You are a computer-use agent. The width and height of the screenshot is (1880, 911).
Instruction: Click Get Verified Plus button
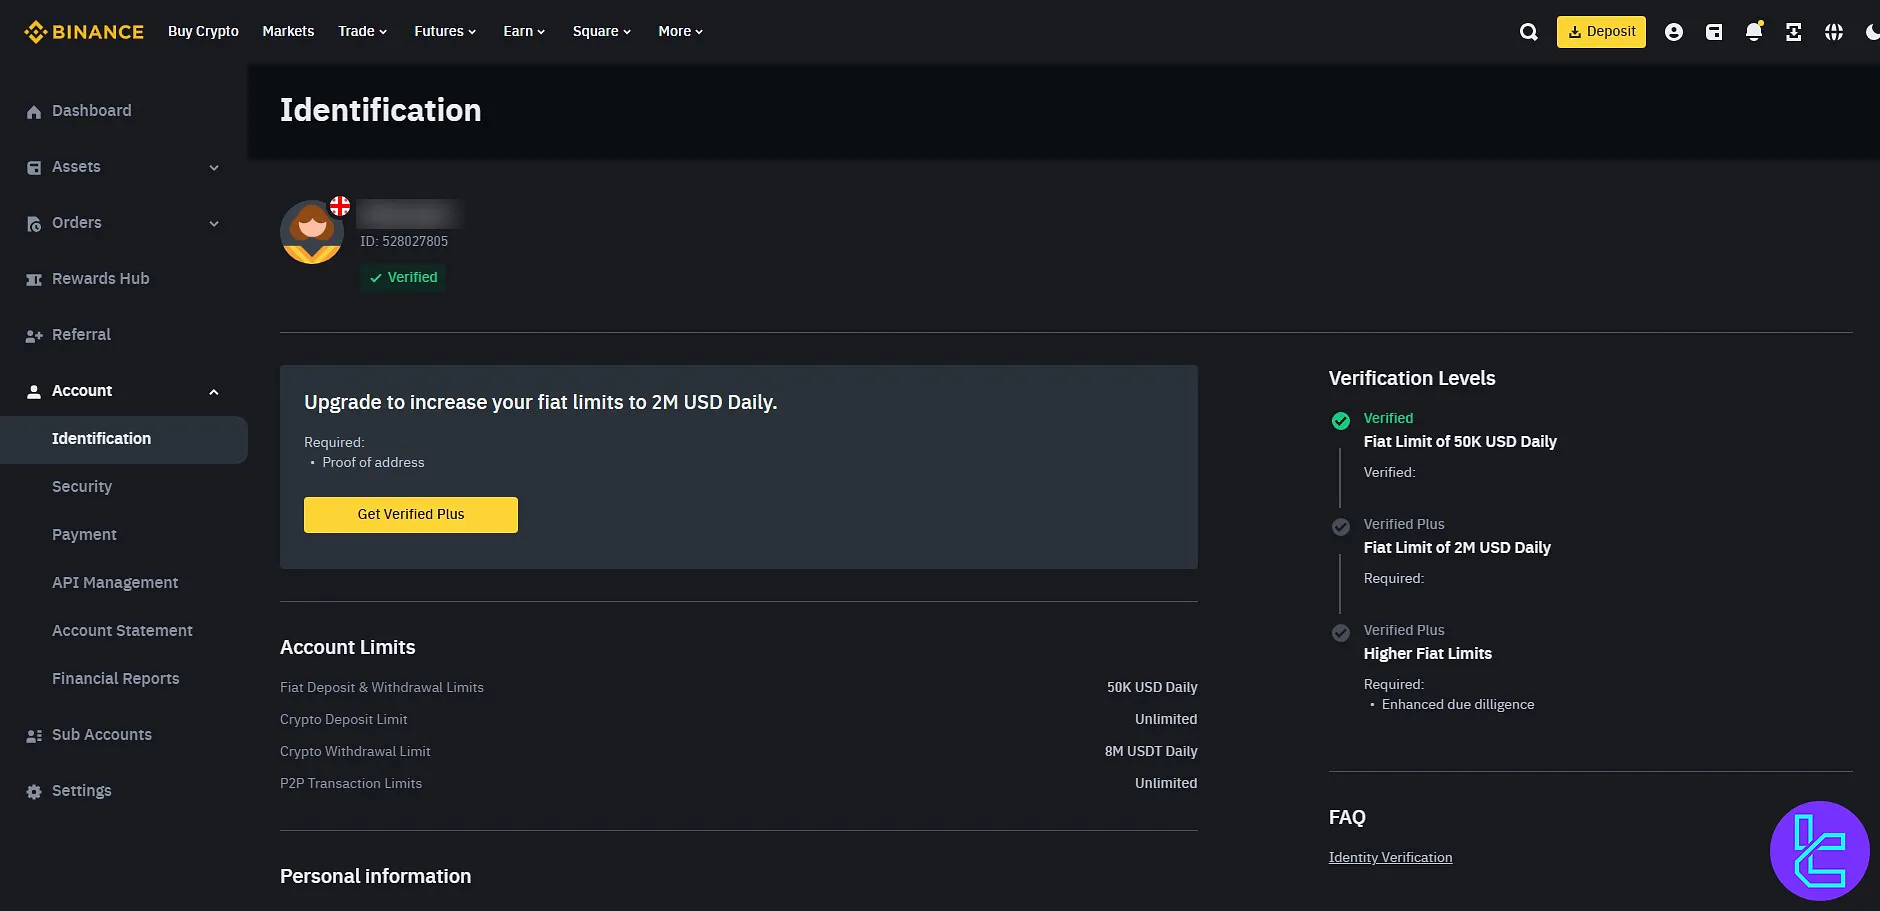coord(411,515)
